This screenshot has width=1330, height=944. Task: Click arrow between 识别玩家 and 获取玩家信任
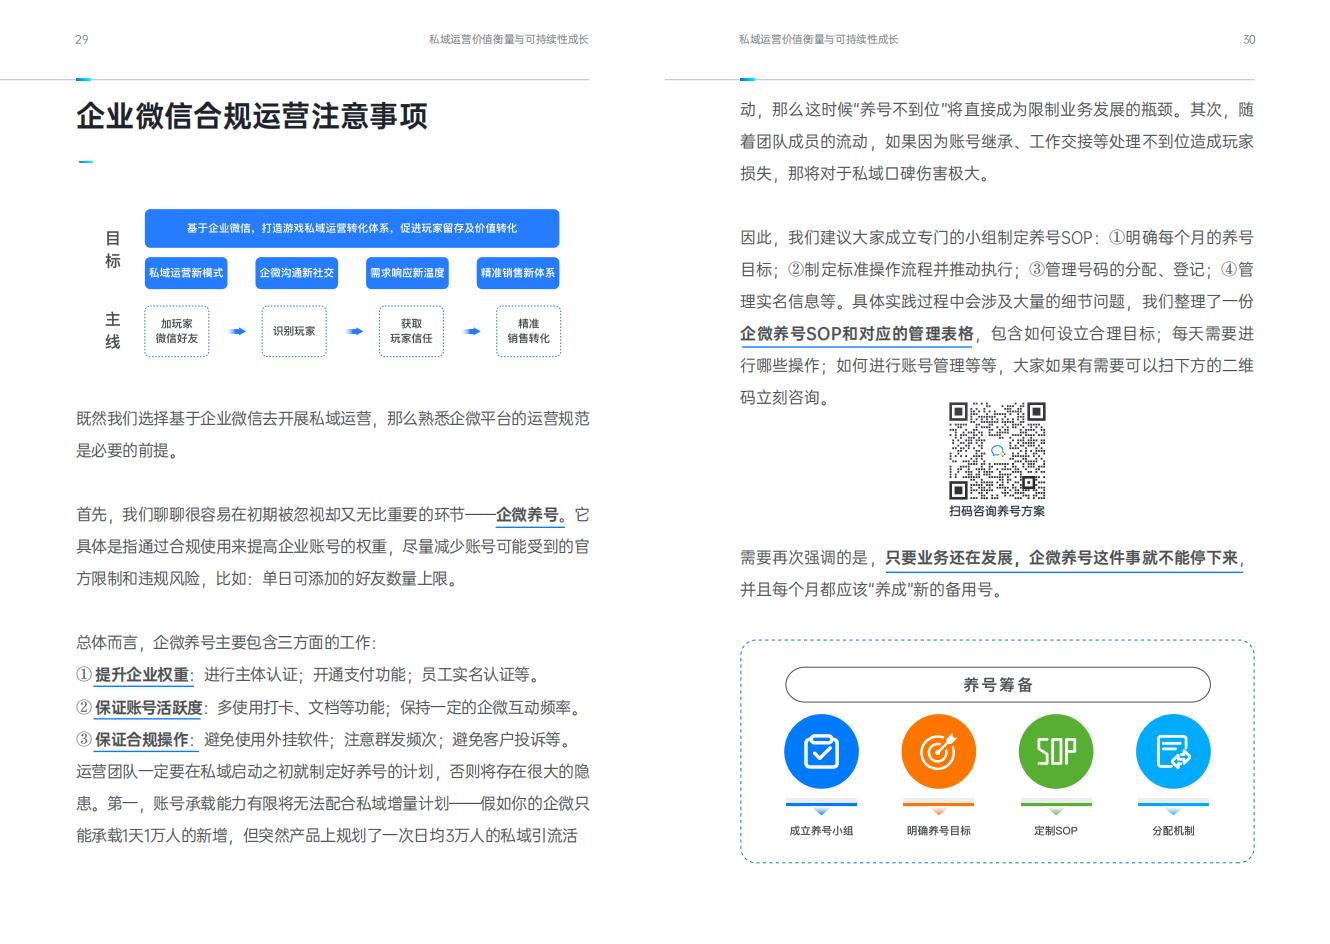click(x=354, y=331)
